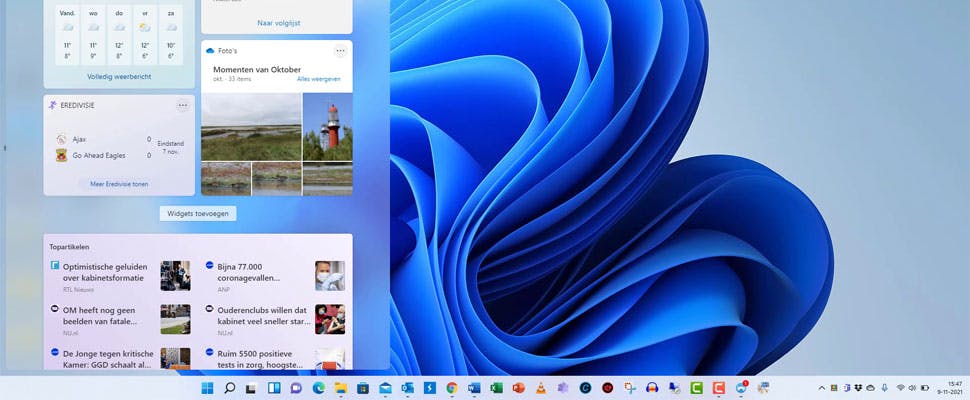Open taskbar app with red notification badge
This screenshot has height=400, width=970.
[741, 388]
